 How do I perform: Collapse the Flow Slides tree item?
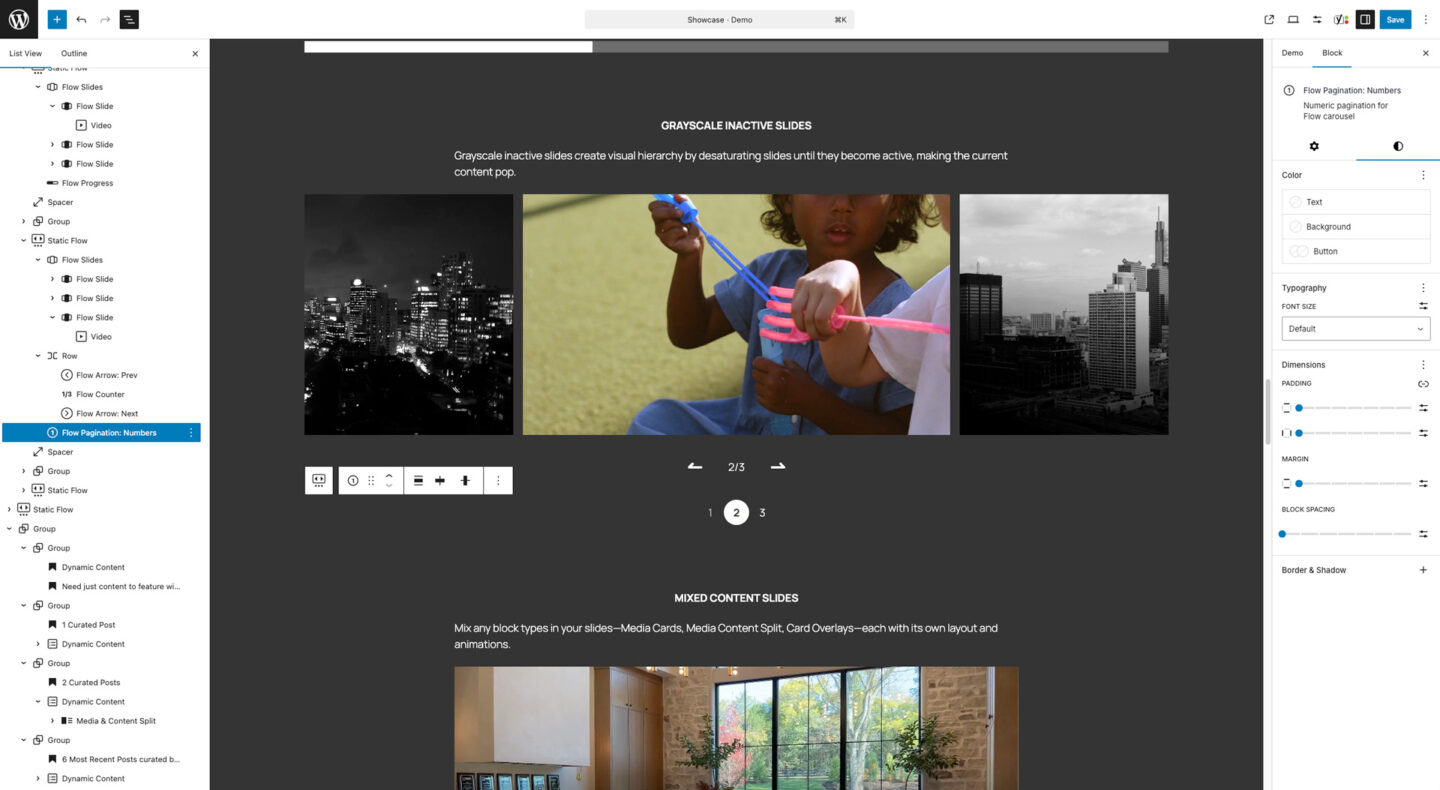(40, 86)
